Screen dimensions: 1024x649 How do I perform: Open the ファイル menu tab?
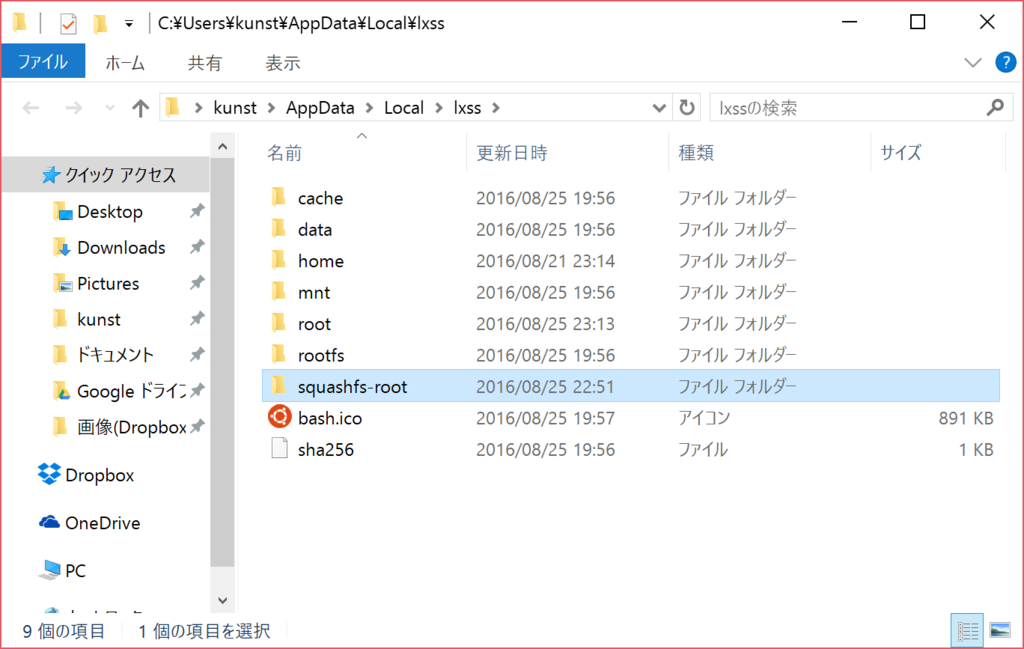43,62
